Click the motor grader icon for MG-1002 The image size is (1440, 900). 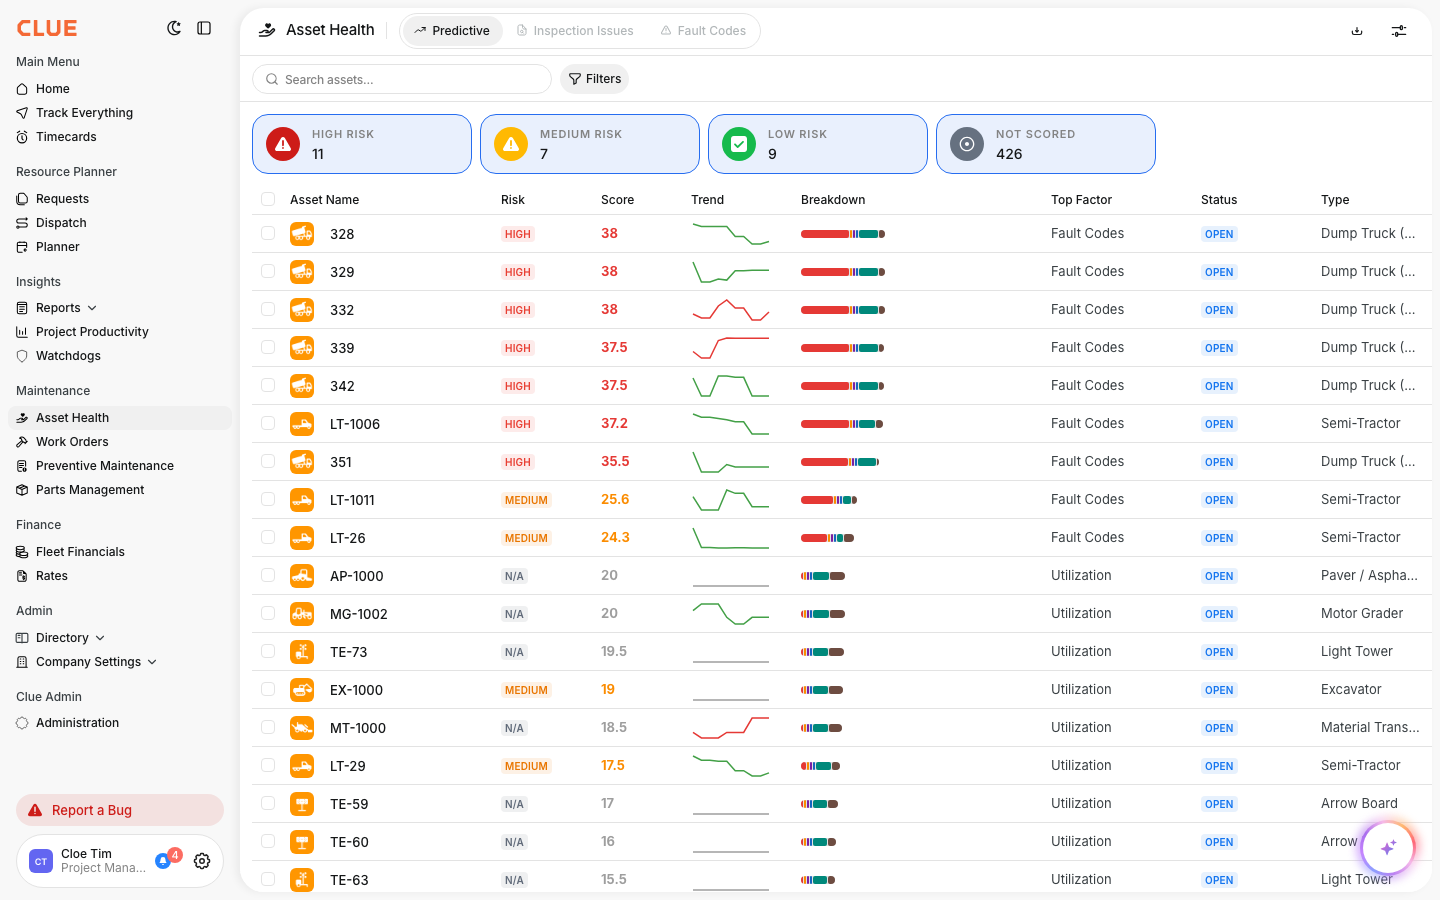tap(302, 614)
